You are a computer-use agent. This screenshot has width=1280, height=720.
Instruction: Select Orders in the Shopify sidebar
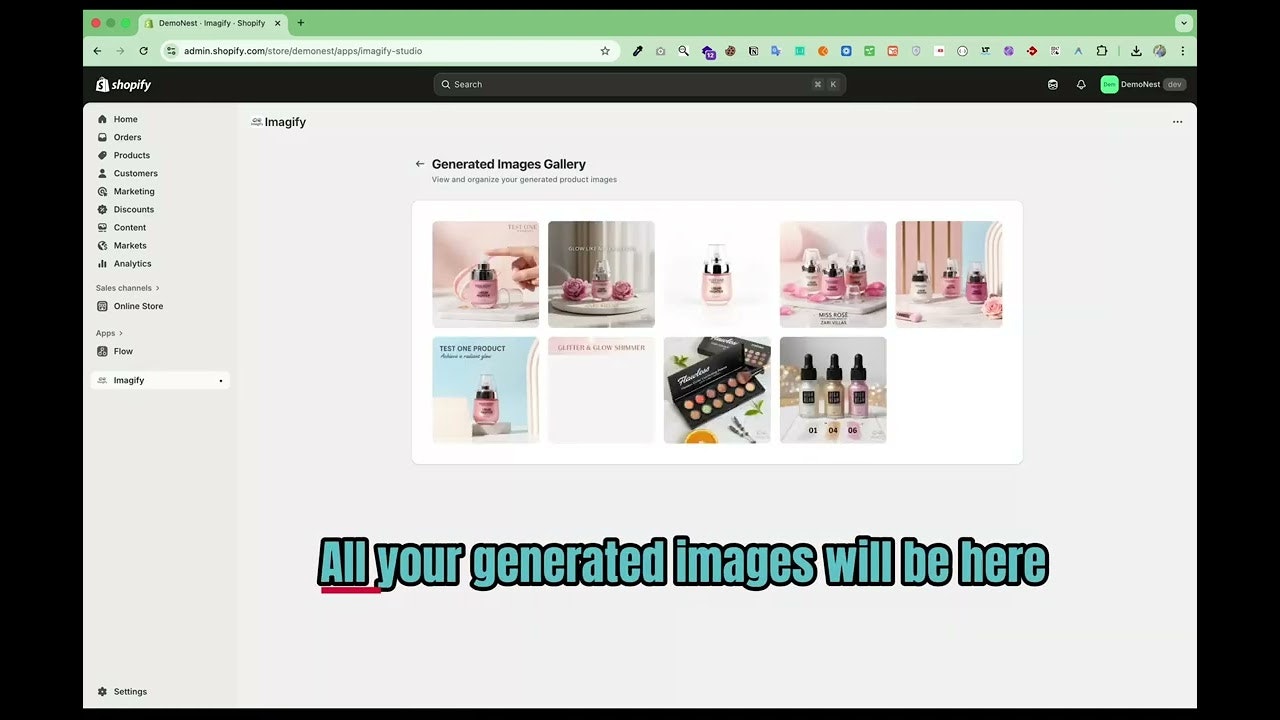126,137
